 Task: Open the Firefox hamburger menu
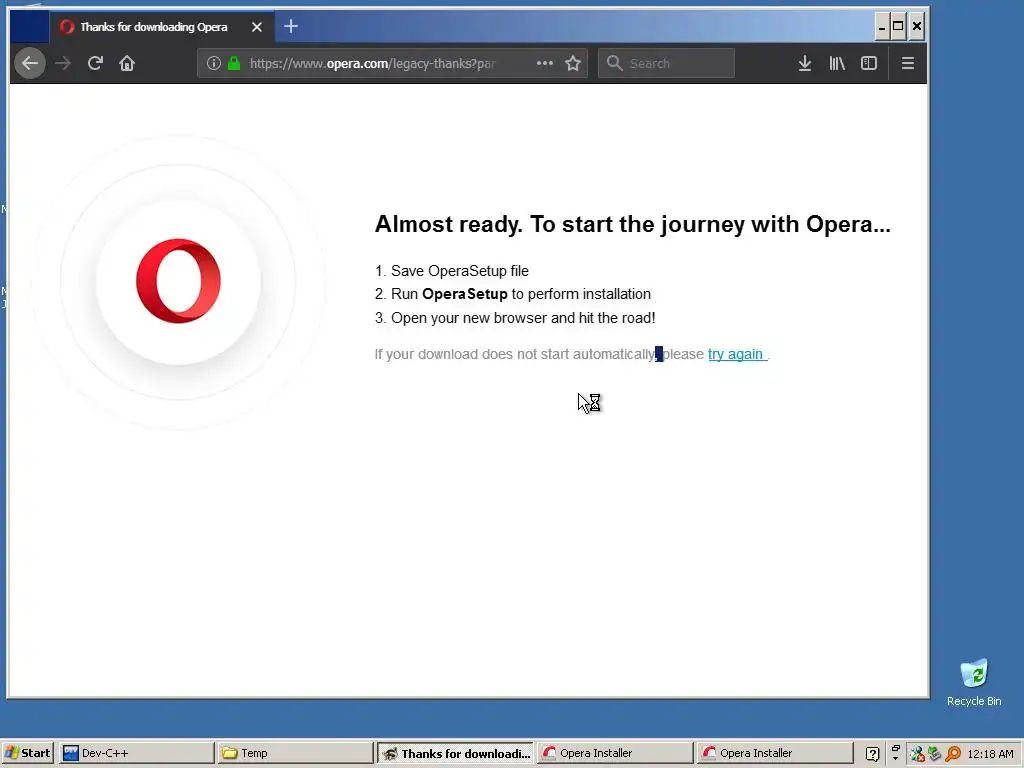click(908, 63)
